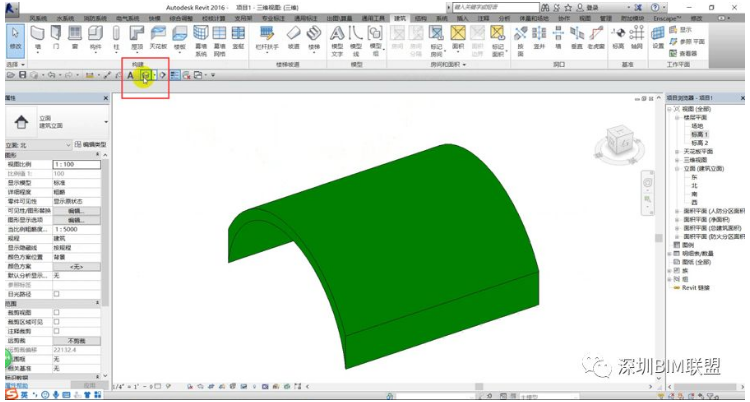Select the 标高 (Level) tool in ribbon
This screenshot has height=402, width=750.
click(616, 36)
